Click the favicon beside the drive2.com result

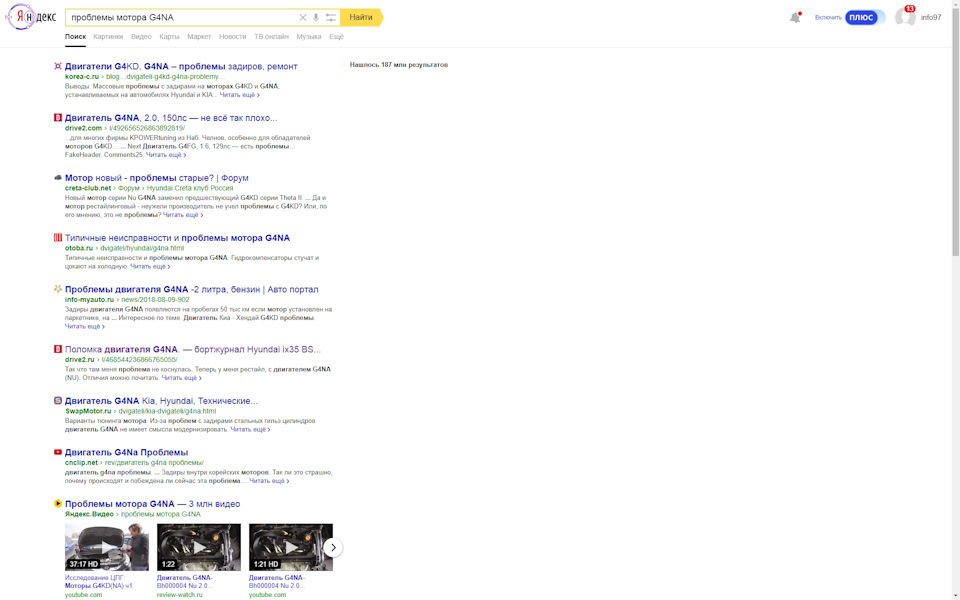coord(58,118)
